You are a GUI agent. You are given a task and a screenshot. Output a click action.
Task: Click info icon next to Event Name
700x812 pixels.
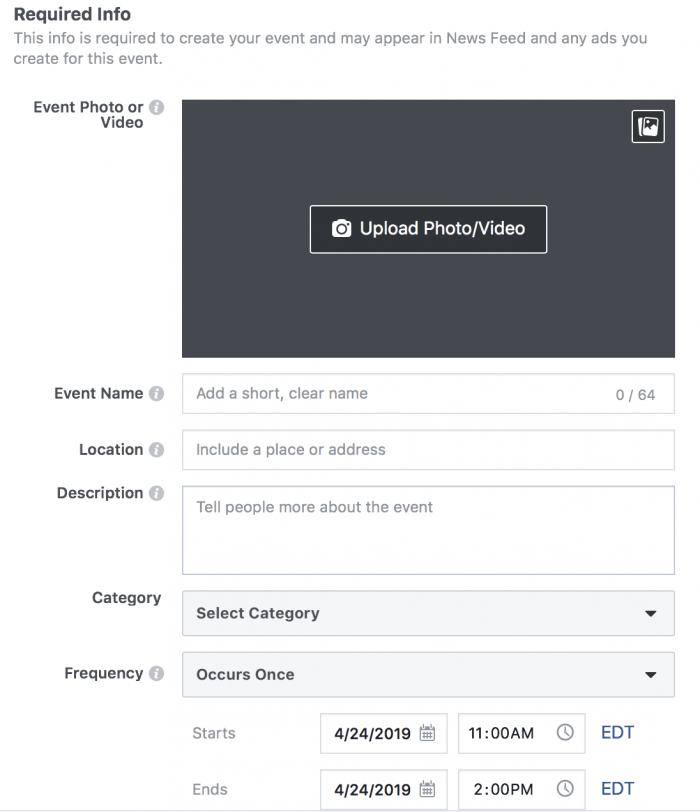pyautogui.click(x=156, y=394)
